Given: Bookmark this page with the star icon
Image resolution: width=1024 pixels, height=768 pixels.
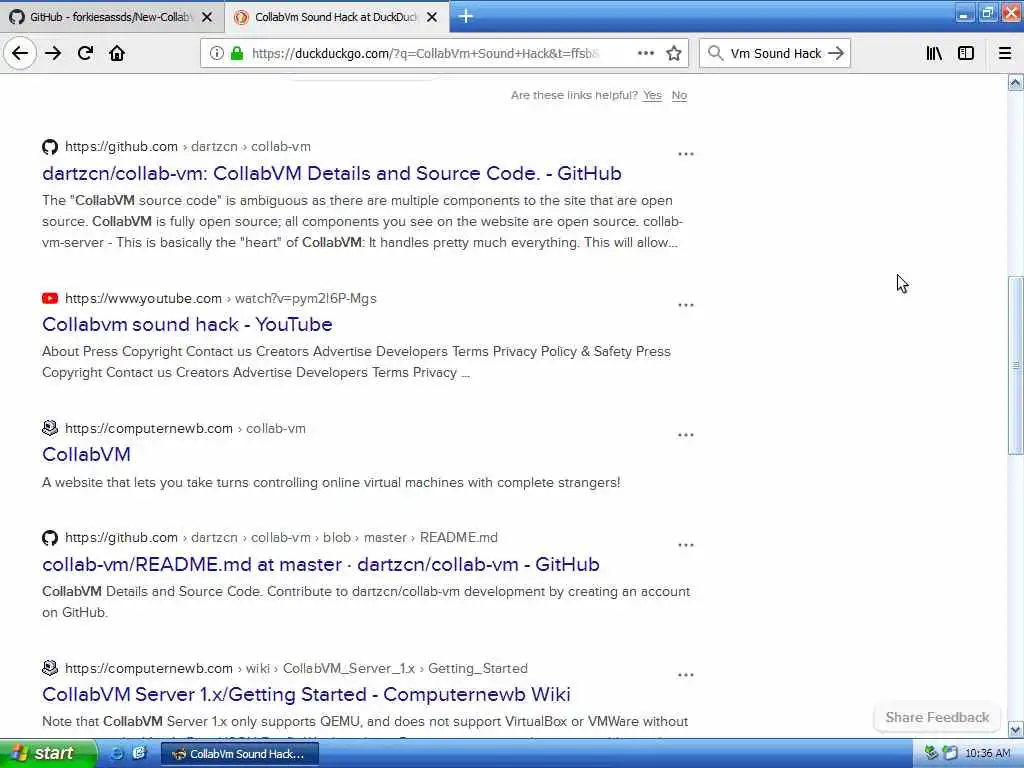Looking at the screenshot, I should 674,54.
